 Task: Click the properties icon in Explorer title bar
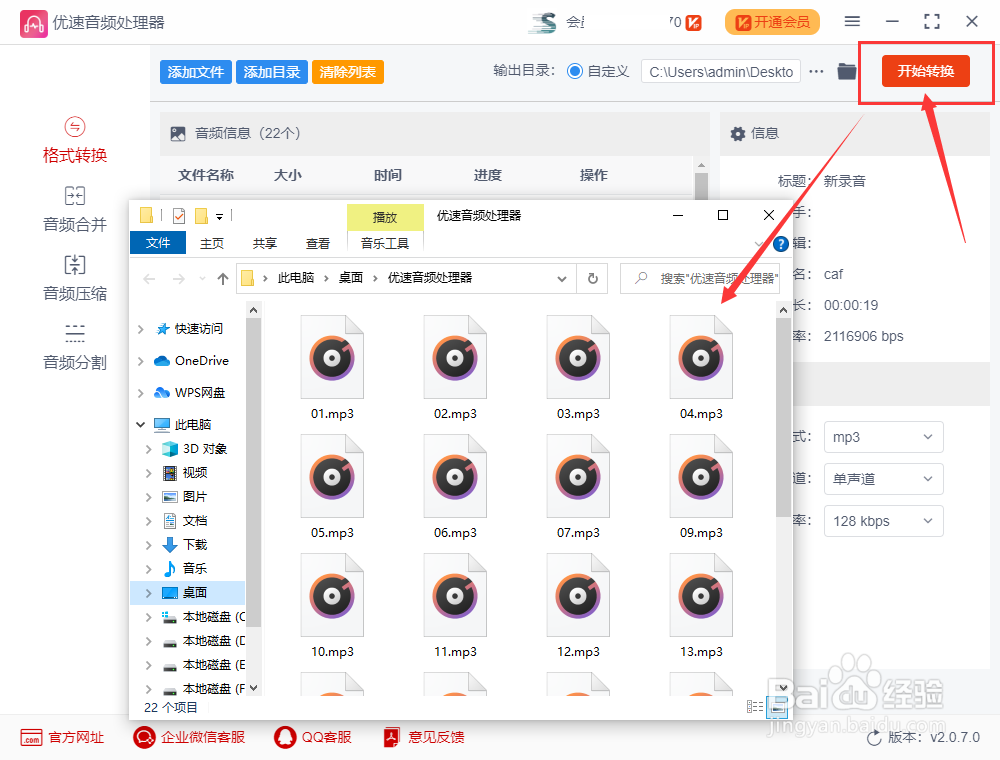point(179,216)
